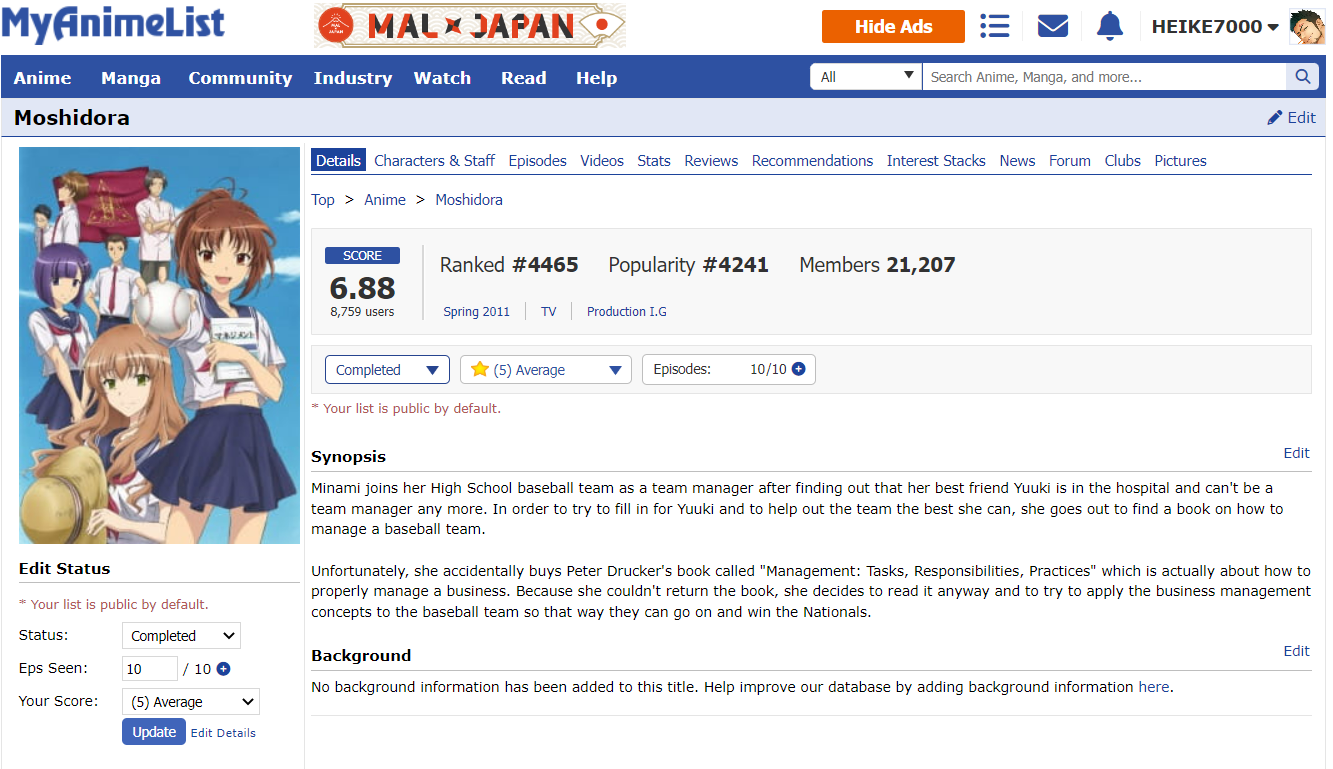
Task: Click the Members 21,207 text
Action: point(877,265)
